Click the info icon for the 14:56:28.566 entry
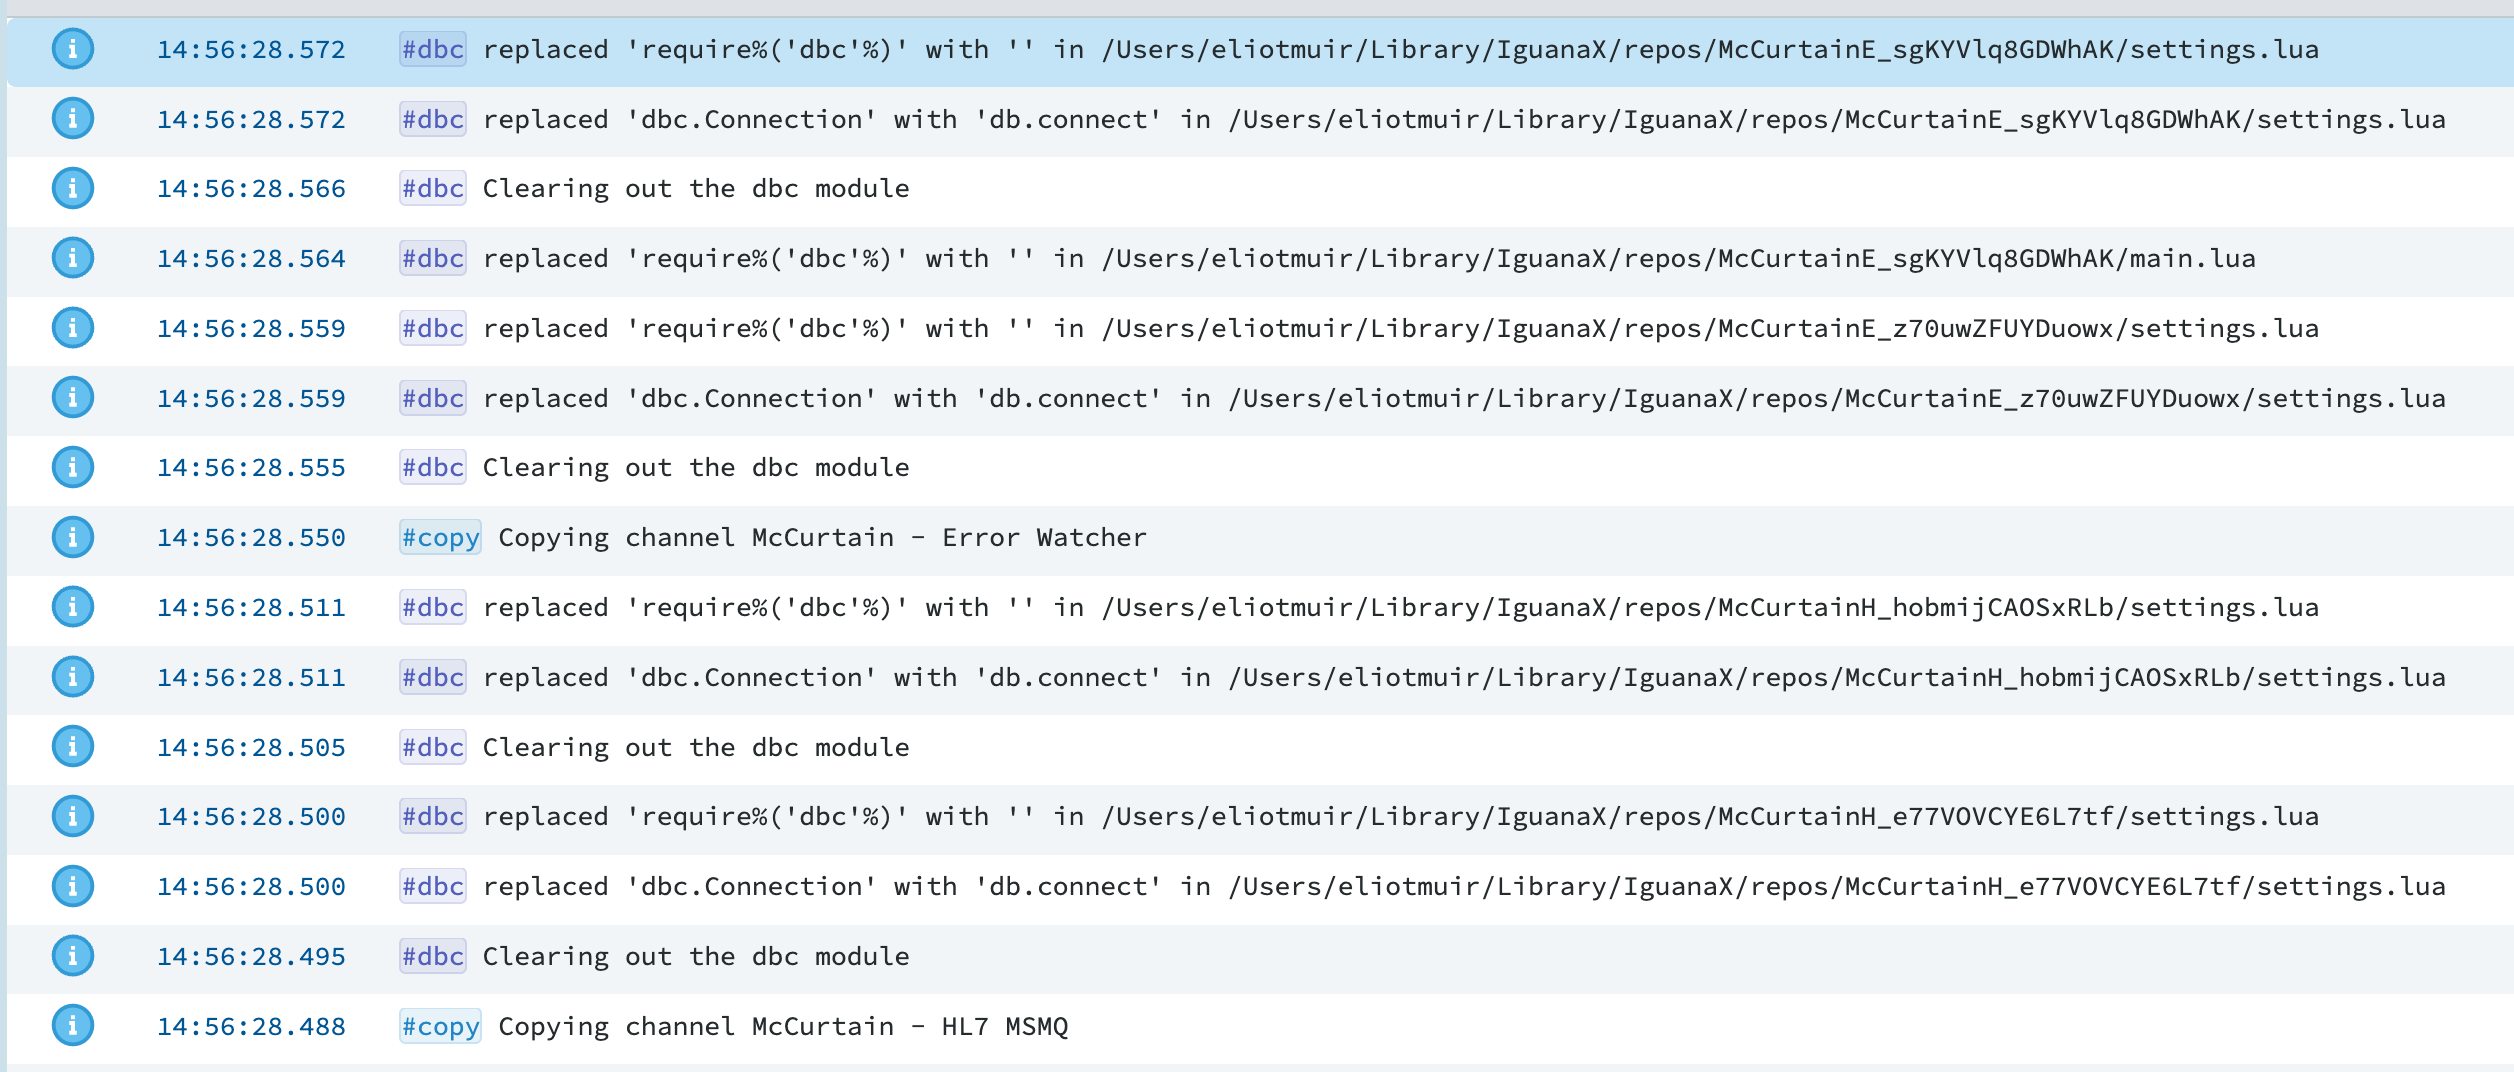Viewport: 2514px width, 1072px height. click(x=73, y=188)
